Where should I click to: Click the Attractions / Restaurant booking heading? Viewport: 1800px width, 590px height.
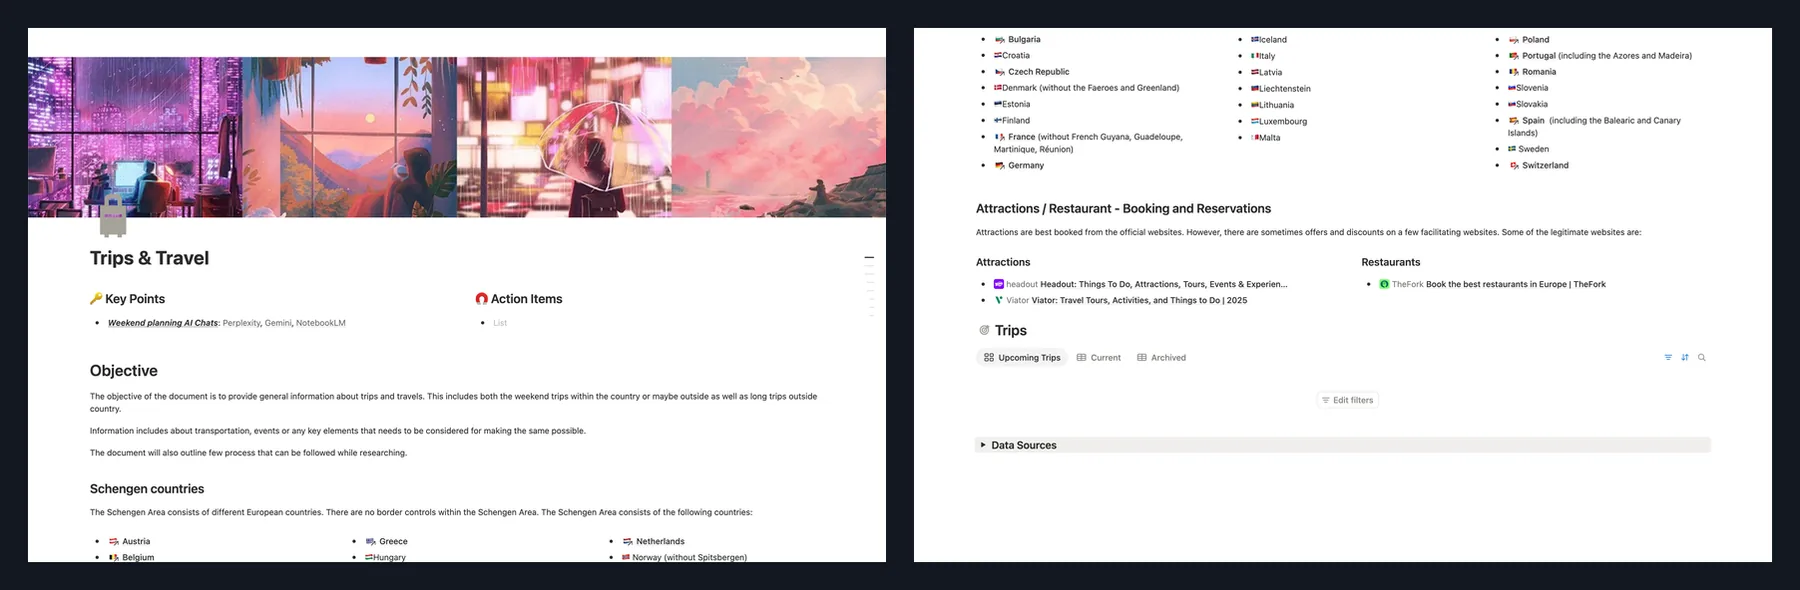1123,209
